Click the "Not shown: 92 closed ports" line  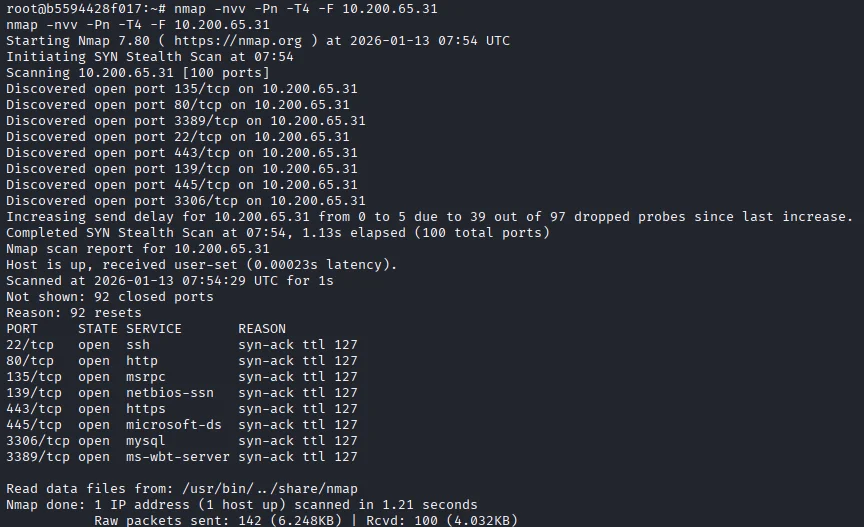point(110,297)
